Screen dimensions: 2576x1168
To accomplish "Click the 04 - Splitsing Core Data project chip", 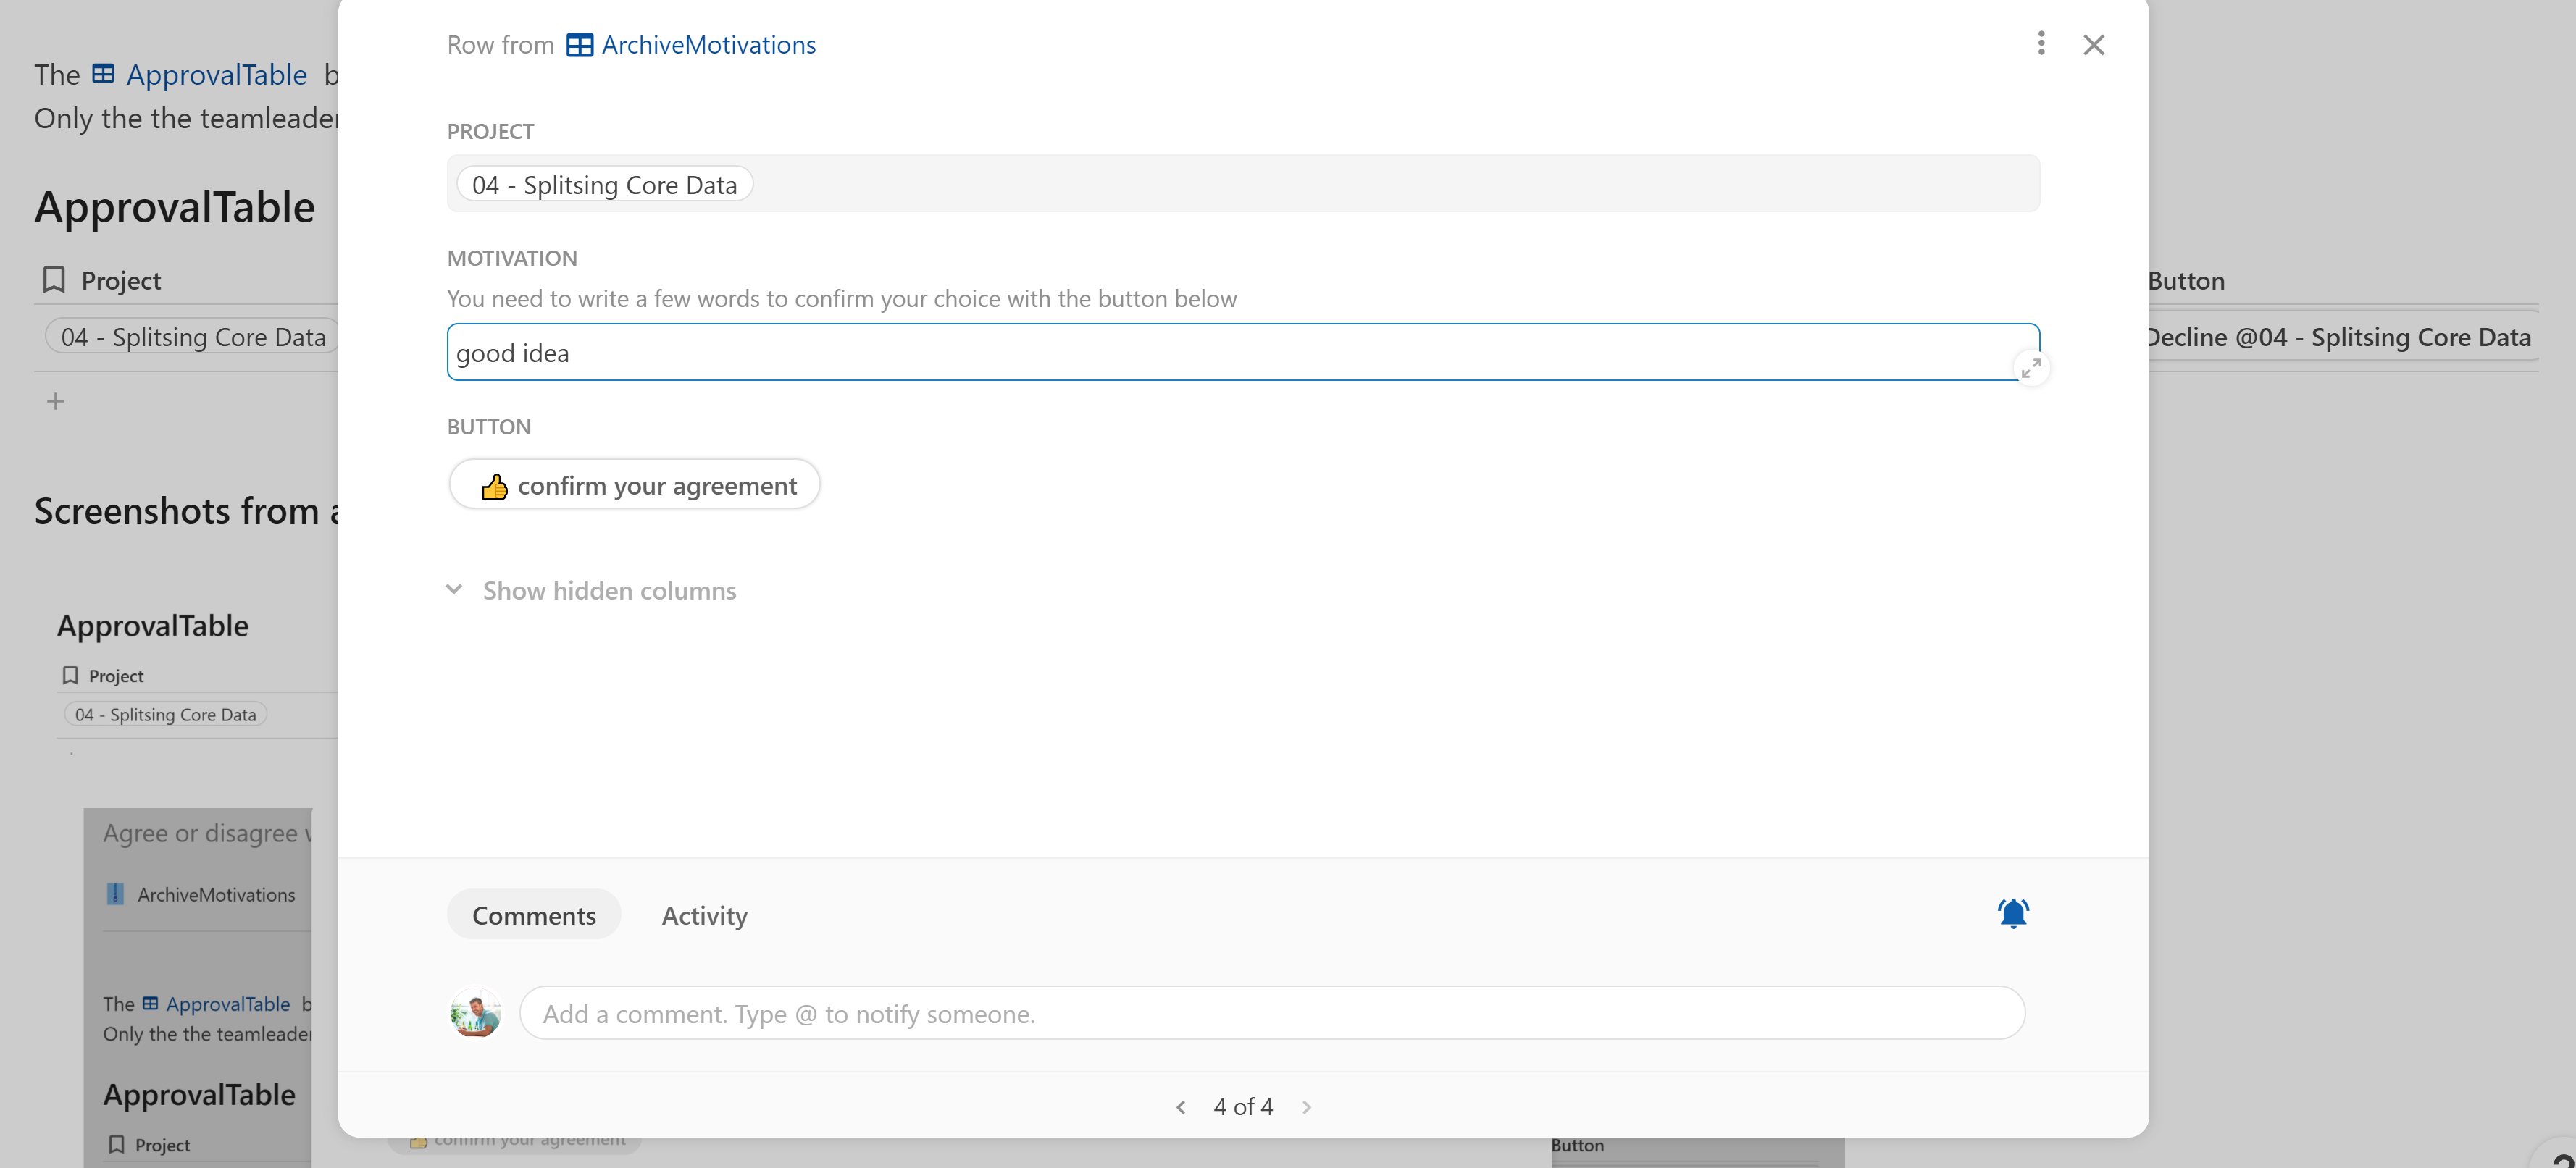I will click(x=604, y=185).
